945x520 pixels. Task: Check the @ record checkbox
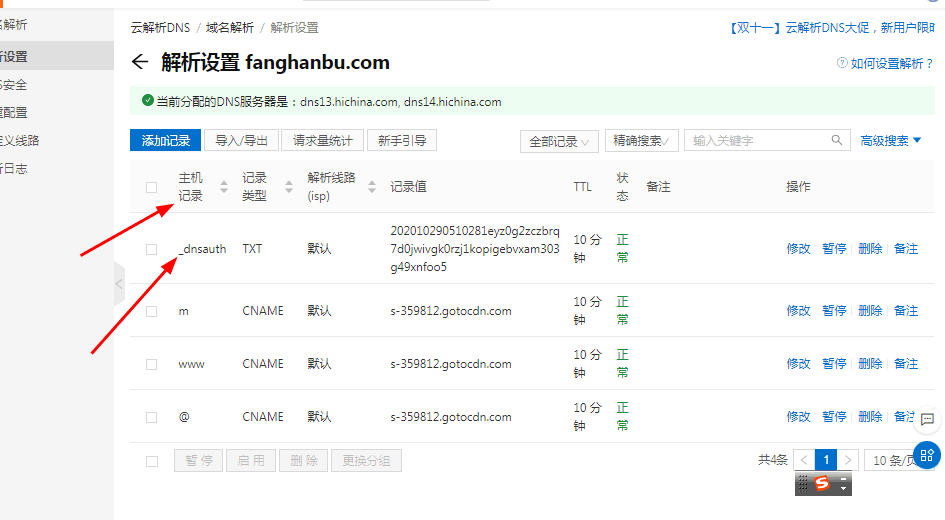pyautogui.click(x=151, y=418)
